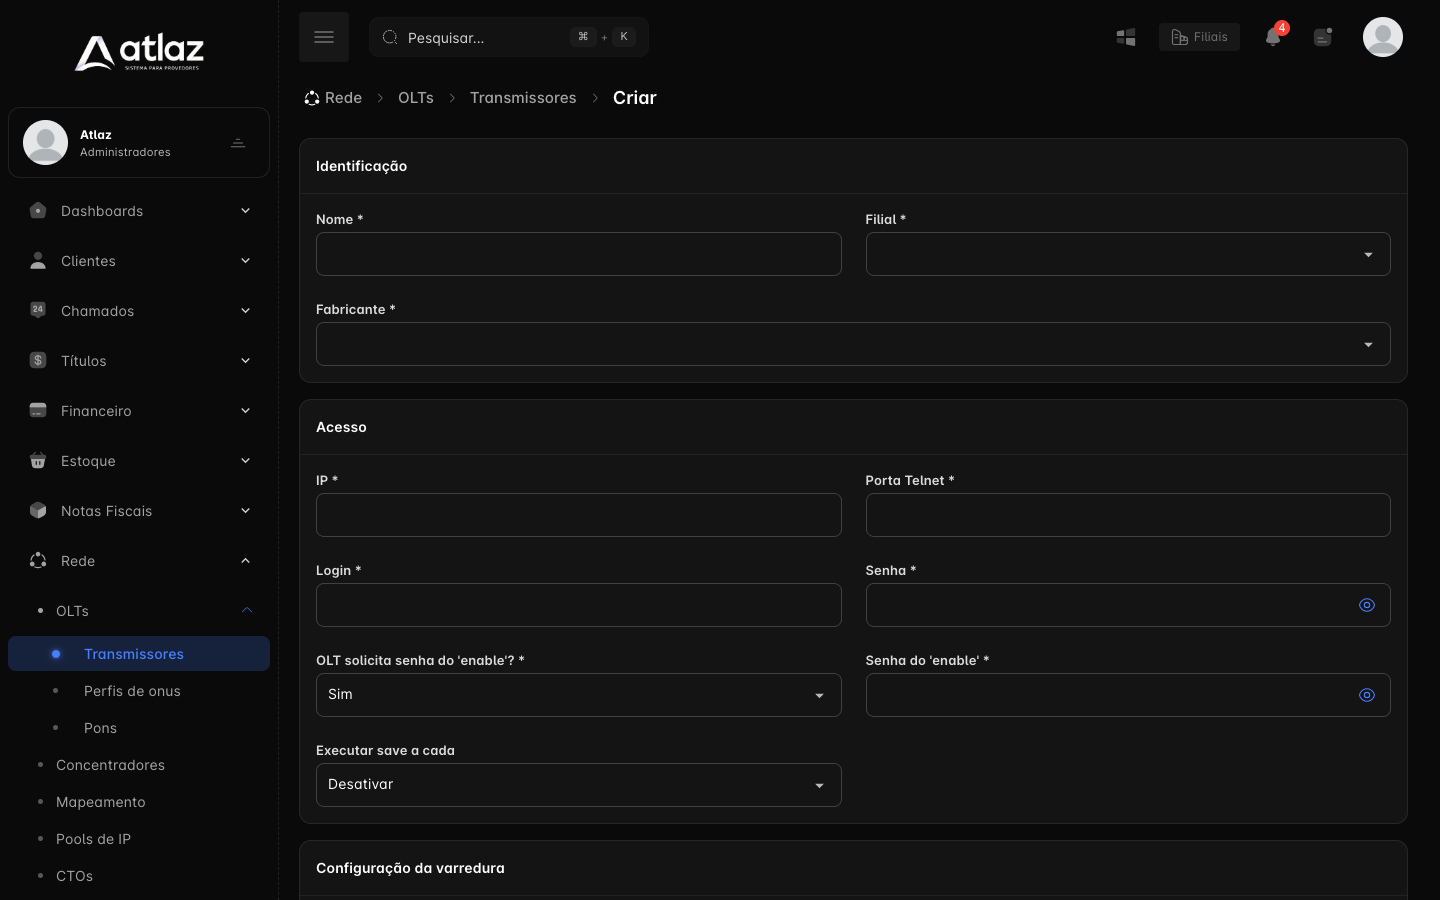This screenshot has height=900, width=1440.
Task: Open the messages icon beside bell
Action: tap(1323, 37)
